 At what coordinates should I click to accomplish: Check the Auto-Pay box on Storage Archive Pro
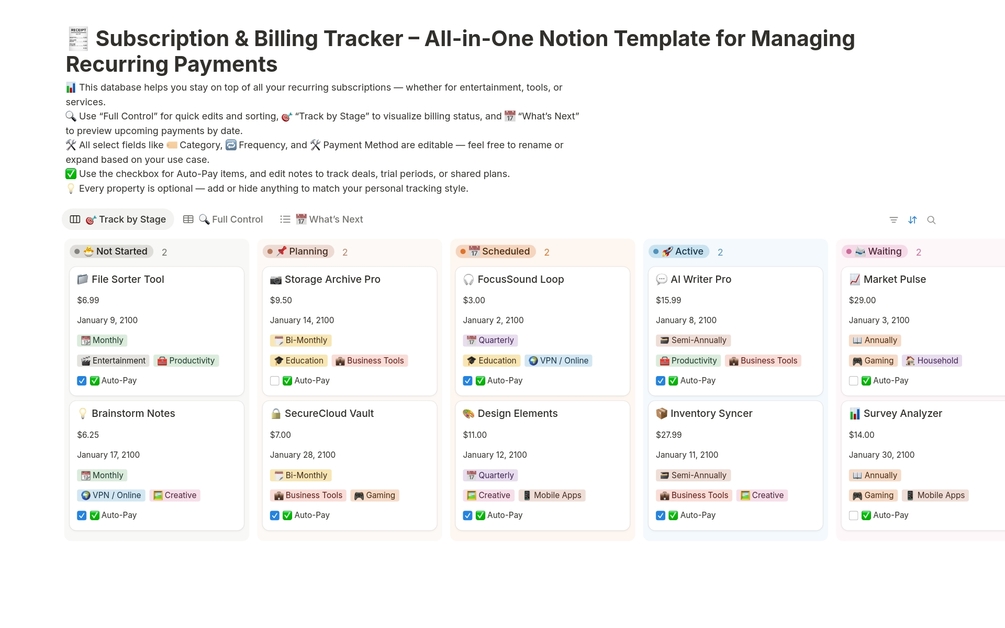pos(275,381)
